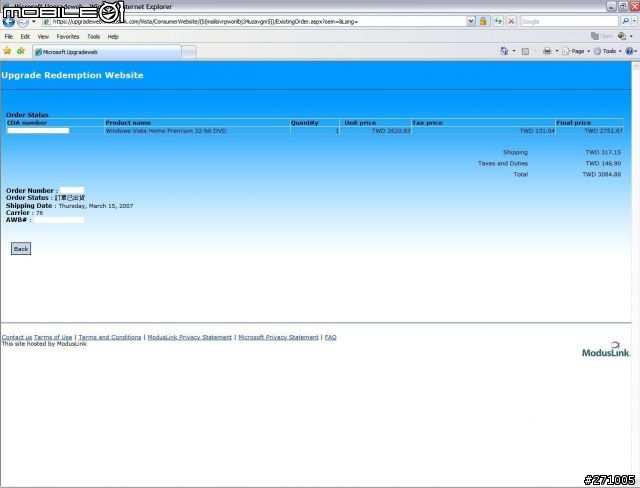Expand the Home icon dropdown arrow
The height and width of the screenshot is (488, 640).
pos(514,51)
